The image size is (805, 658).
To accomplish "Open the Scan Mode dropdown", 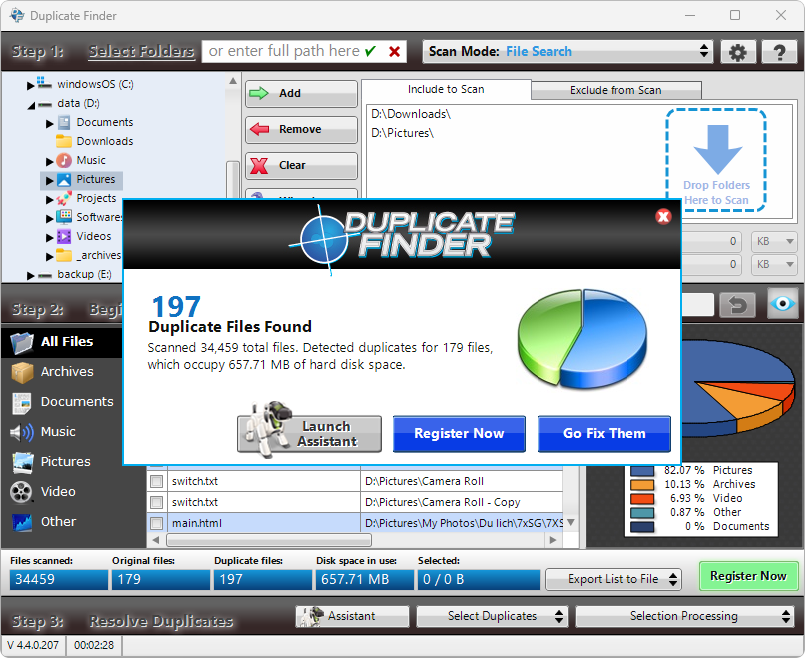I will 567,51.
